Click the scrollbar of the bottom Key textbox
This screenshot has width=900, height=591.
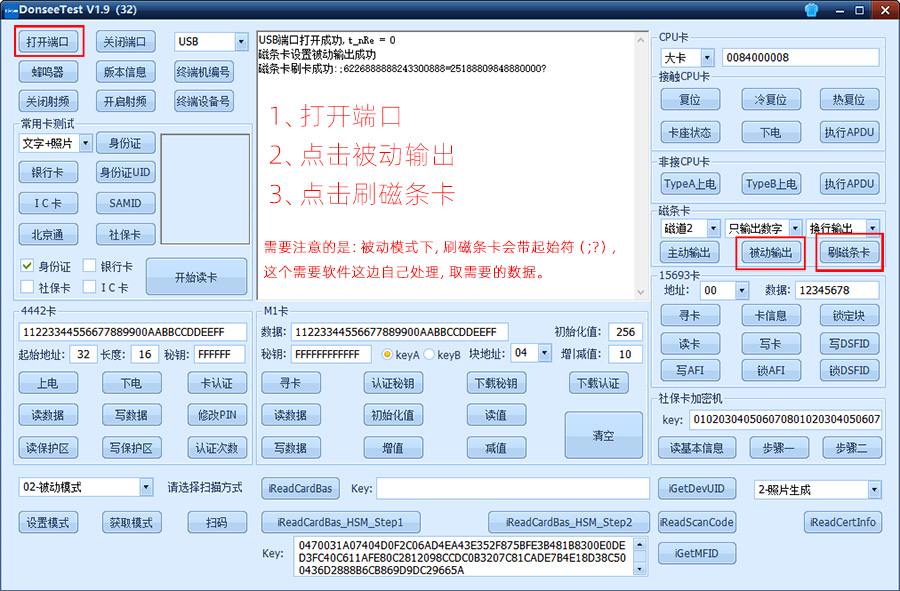click(x=640, y=557)
